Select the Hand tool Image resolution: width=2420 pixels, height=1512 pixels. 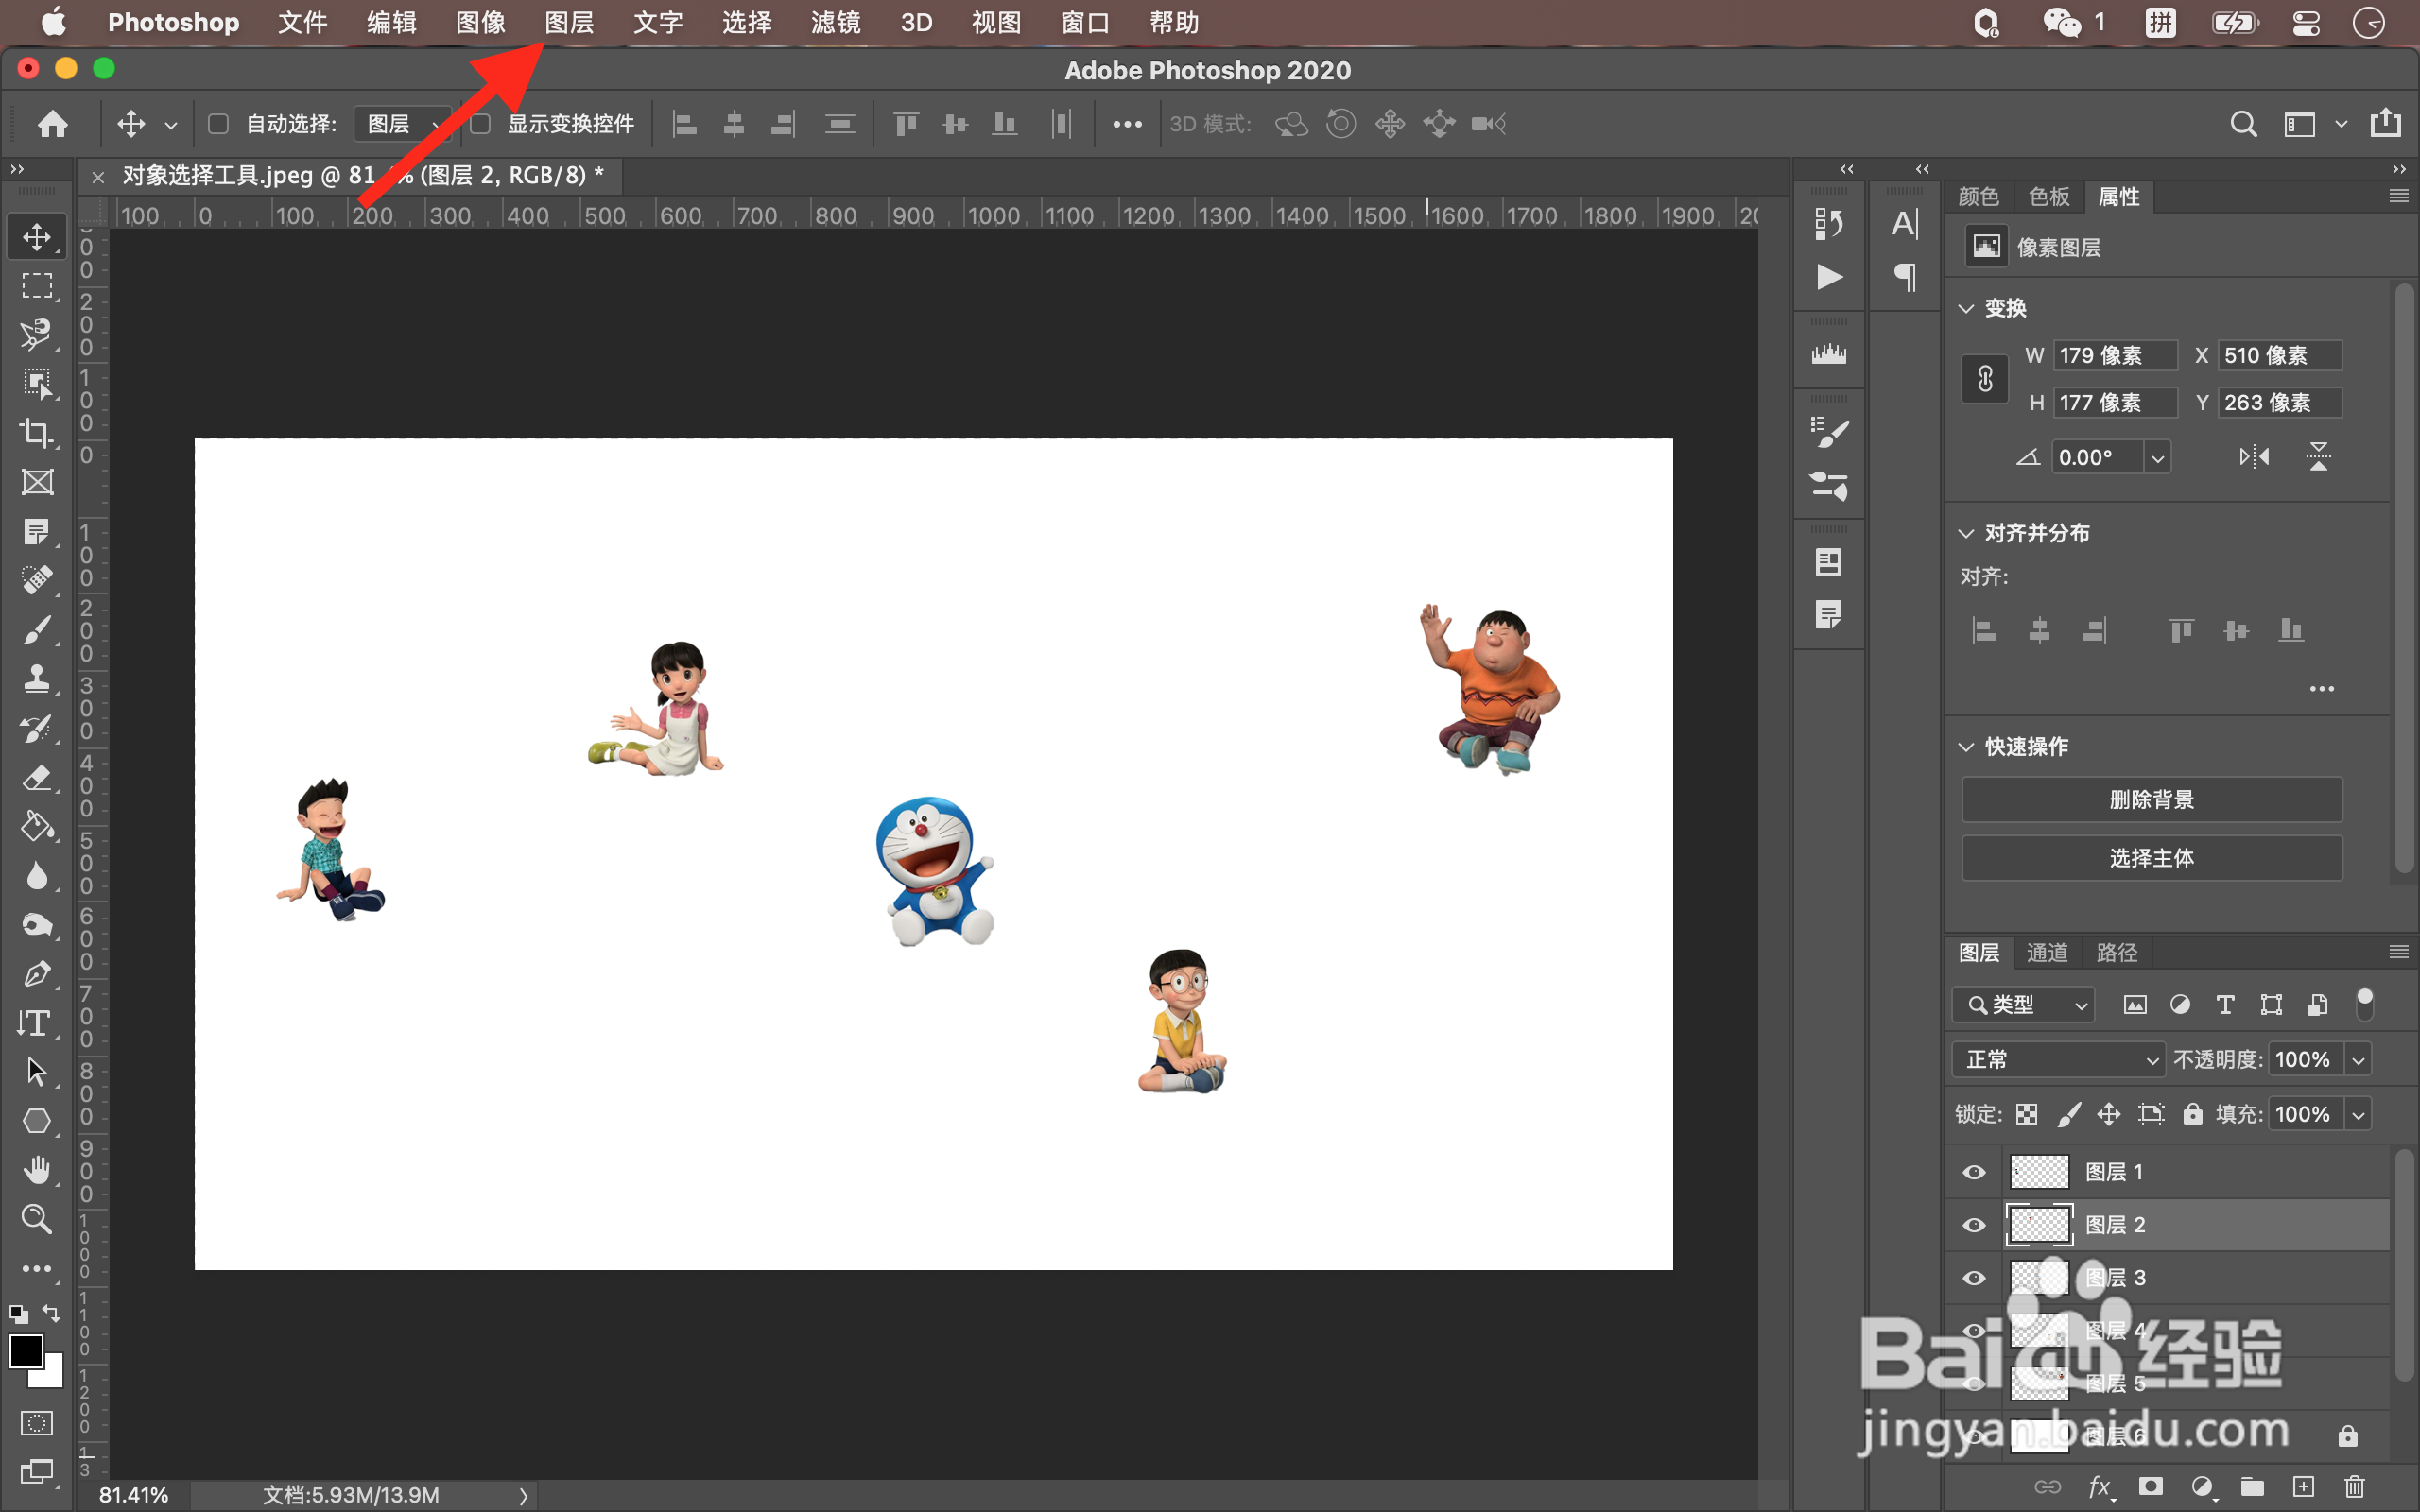point(37,1170)
